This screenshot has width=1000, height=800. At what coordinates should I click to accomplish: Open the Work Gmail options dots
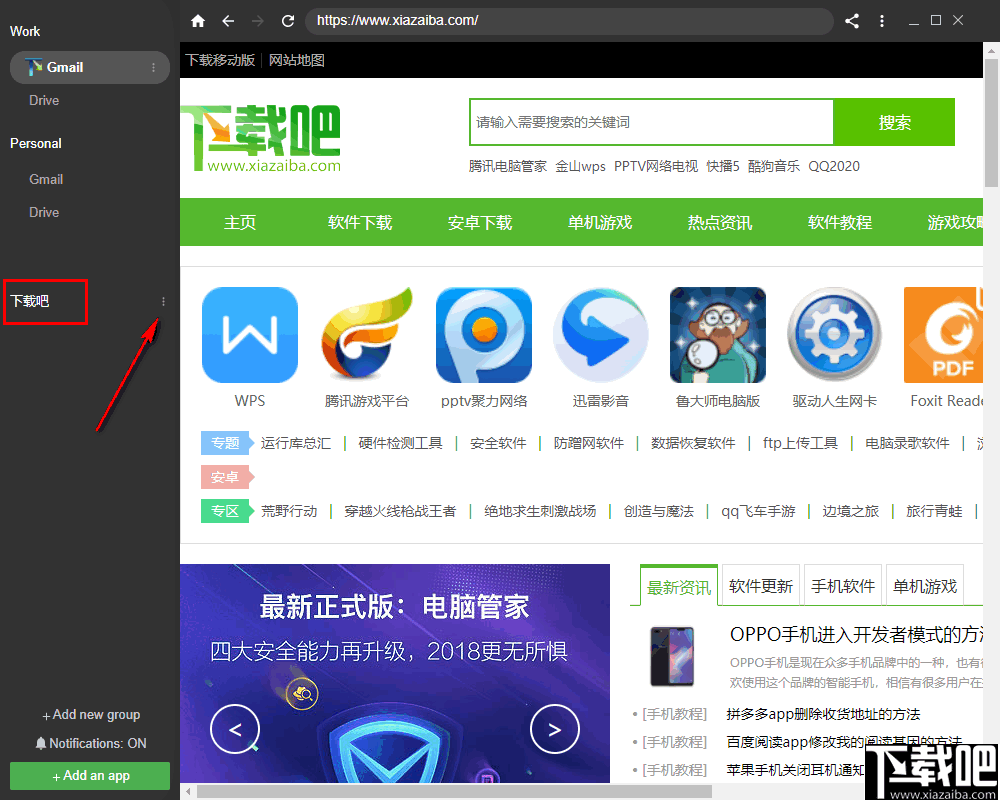153,68
